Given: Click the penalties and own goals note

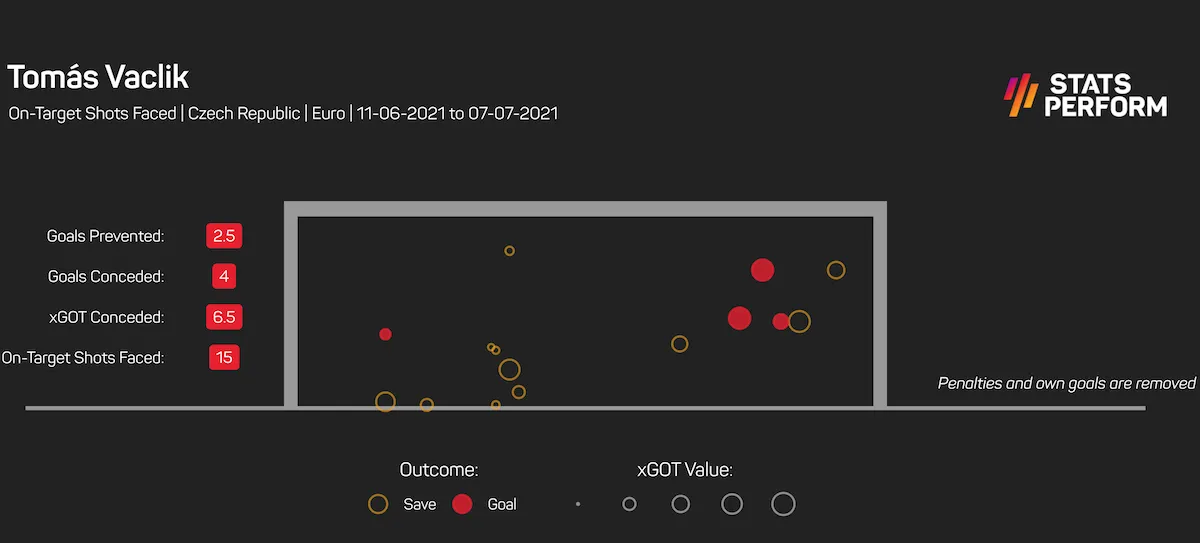Looking at the screenshot, I should 1066,383.
